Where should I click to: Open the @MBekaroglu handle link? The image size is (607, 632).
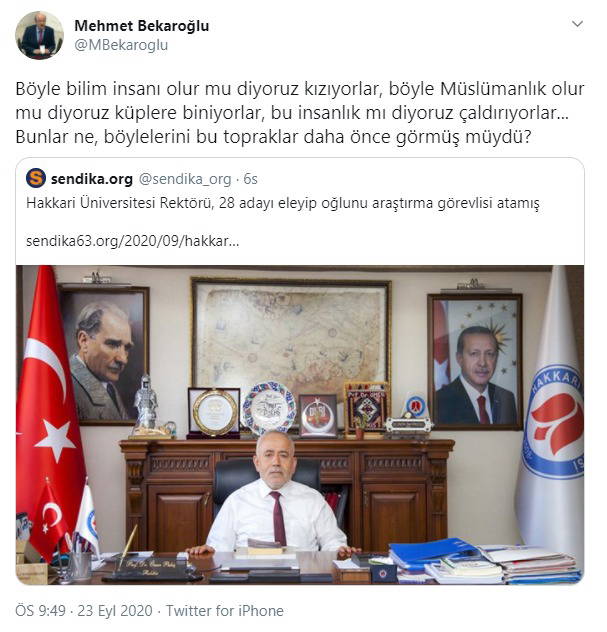coord(121,45)
